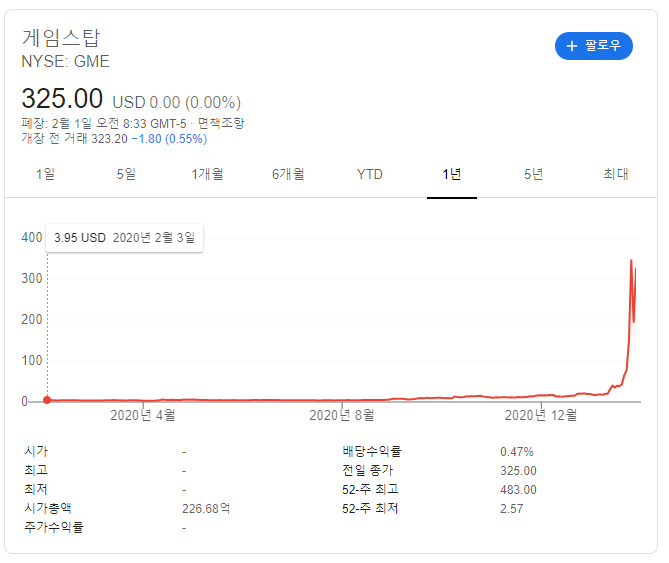Click the 3.95 USD chart tooltip
The height and width of the screenshot is (563, 669).
click(124, 238)
